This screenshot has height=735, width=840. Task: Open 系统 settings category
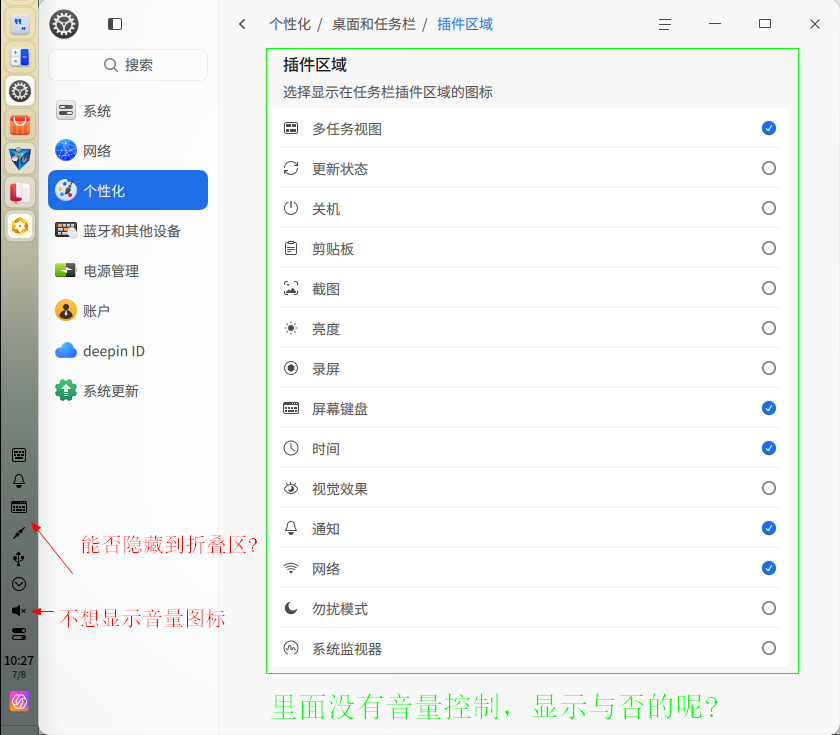pyautogui.click(x=128, y=111)
